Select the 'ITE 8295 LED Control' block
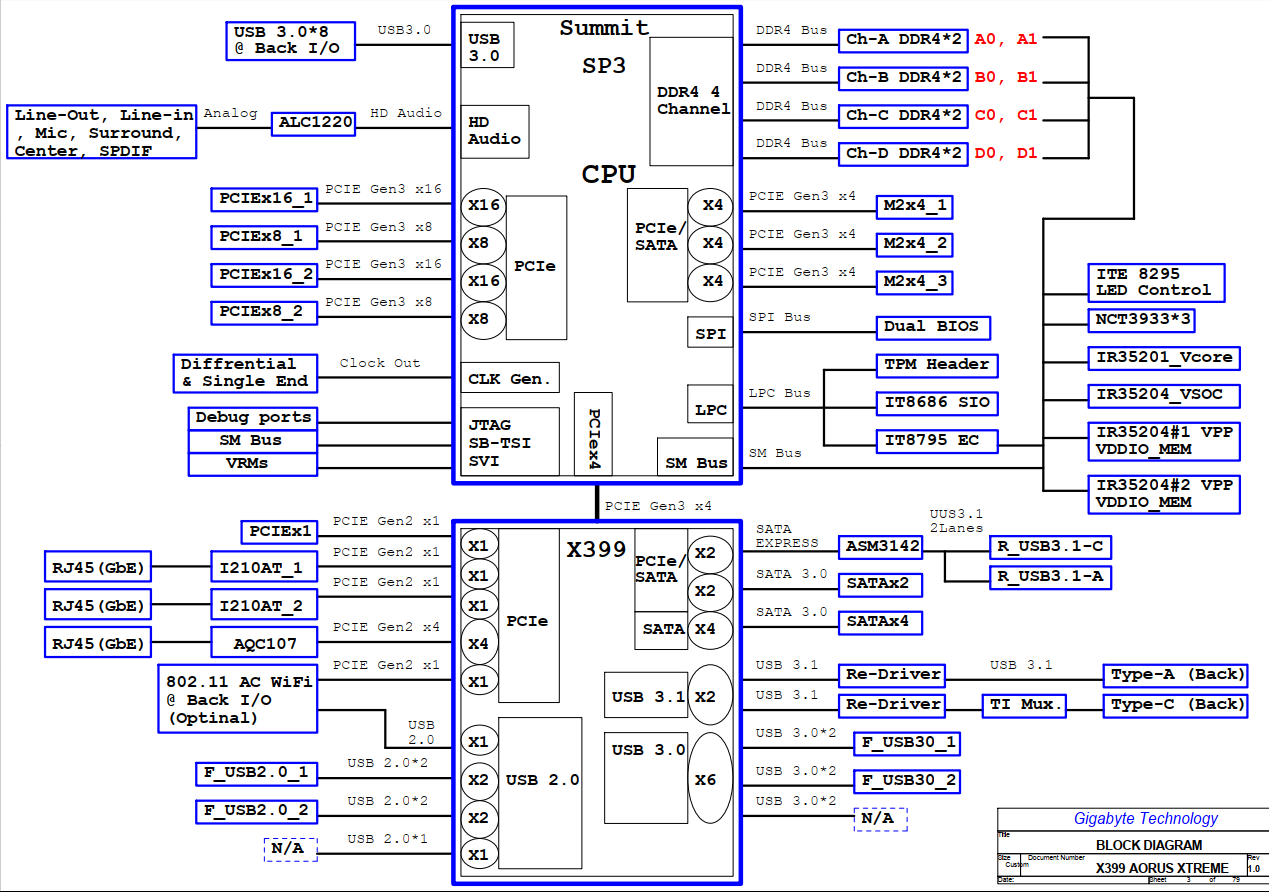The width and height of the screenshot is (1269, 892). [1156, 283]
